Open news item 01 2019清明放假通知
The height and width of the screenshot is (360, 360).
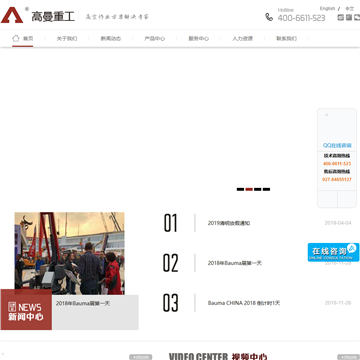[229, 223]
